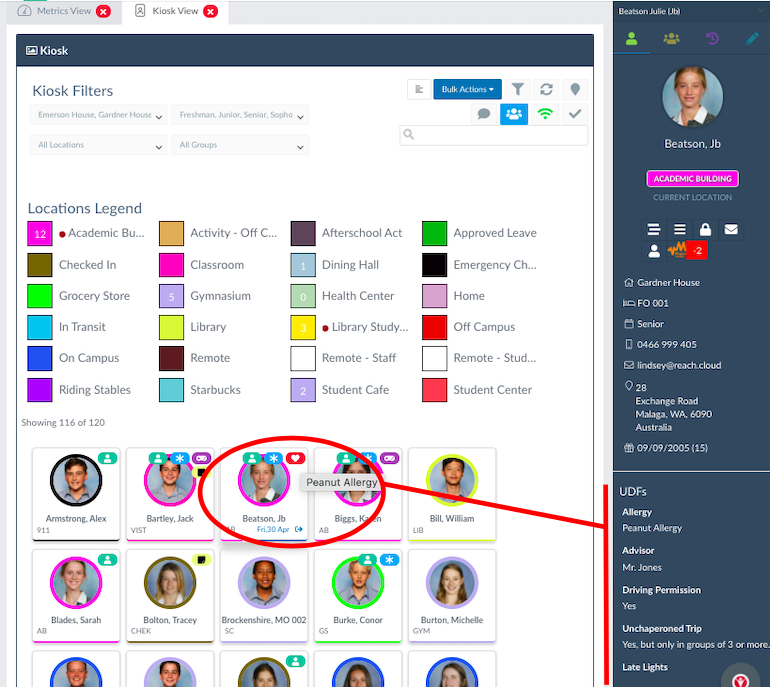Open the houses filter dropdown (Emerson House, Gardner House)

pyautogui.click(x=99, y=115)
